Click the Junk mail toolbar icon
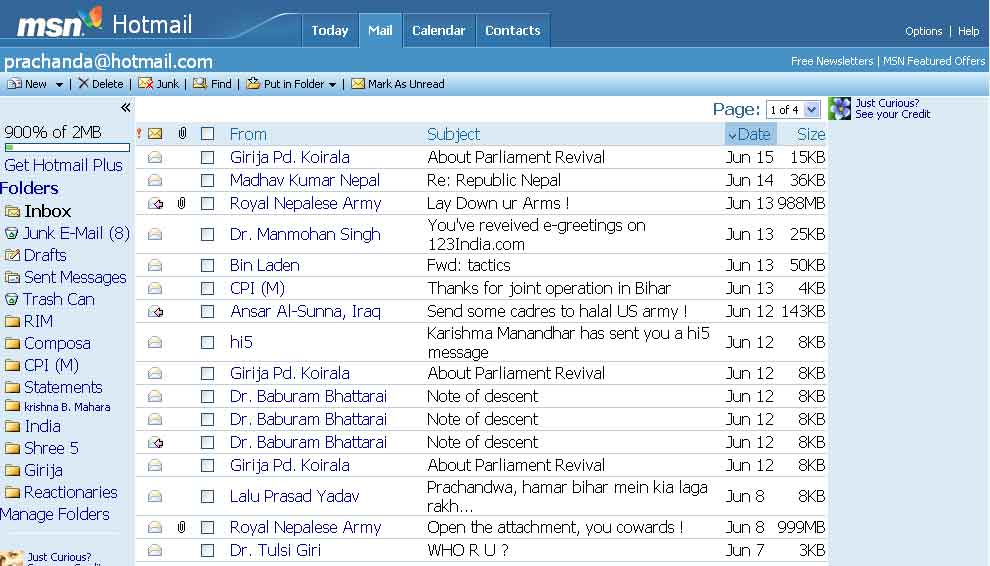Image resolution: width=990 pixels, height=566 pixels. point(145,84)
